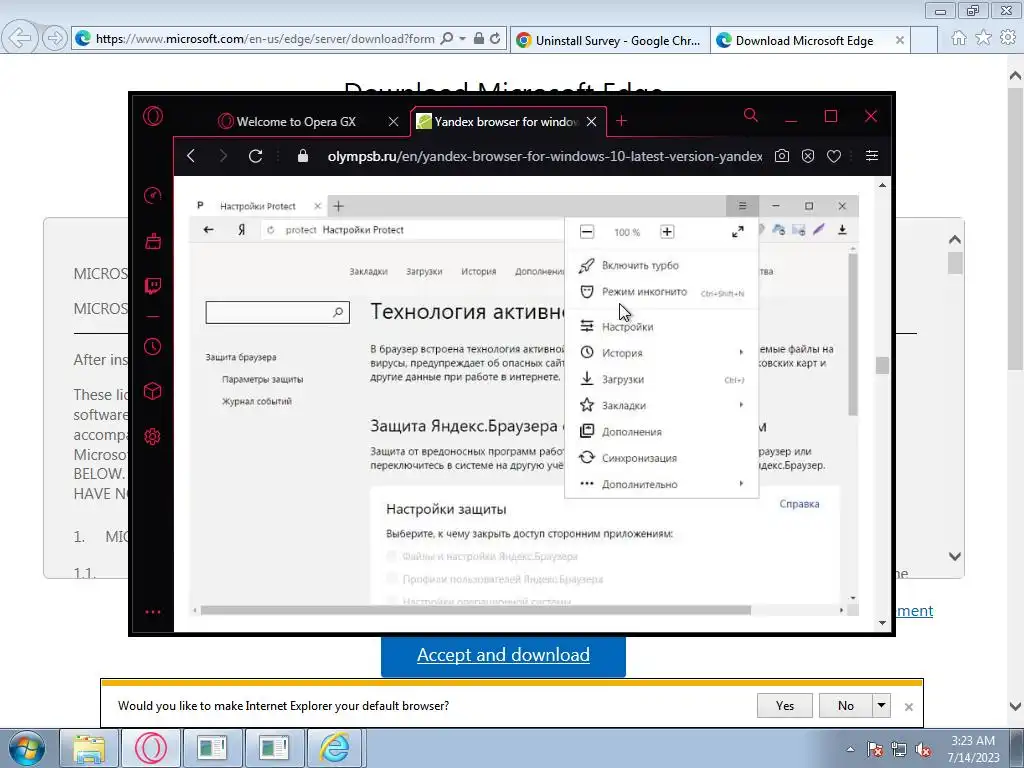Open Windows Explorer folder taskbar icon
Screen dimensions: 1024x768
89,748
